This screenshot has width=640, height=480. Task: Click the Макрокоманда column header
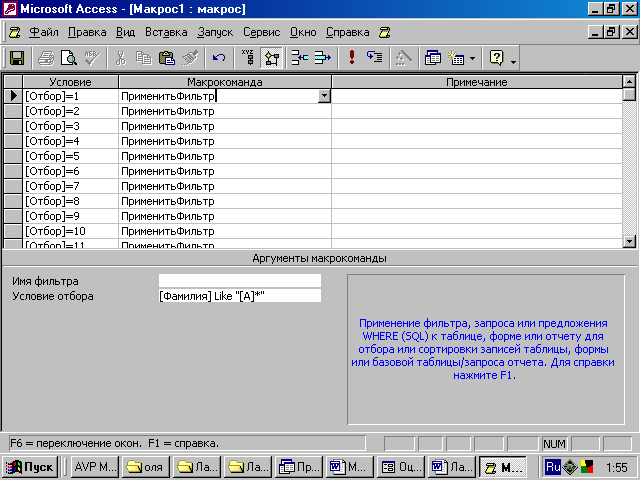tap(224, 82)
